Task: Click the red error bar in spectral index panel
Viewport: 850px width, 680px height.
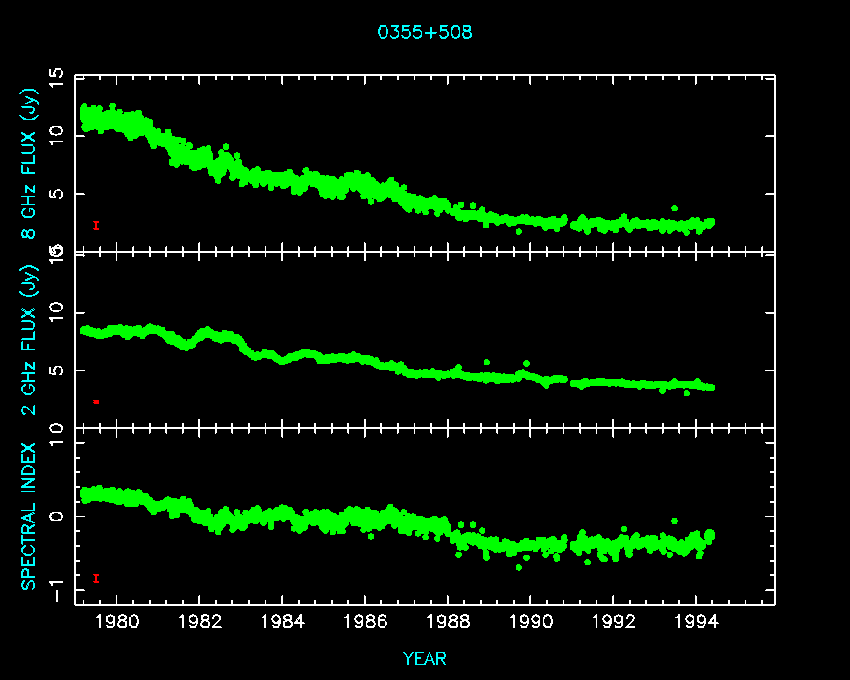Action: [x=96, y=578]
